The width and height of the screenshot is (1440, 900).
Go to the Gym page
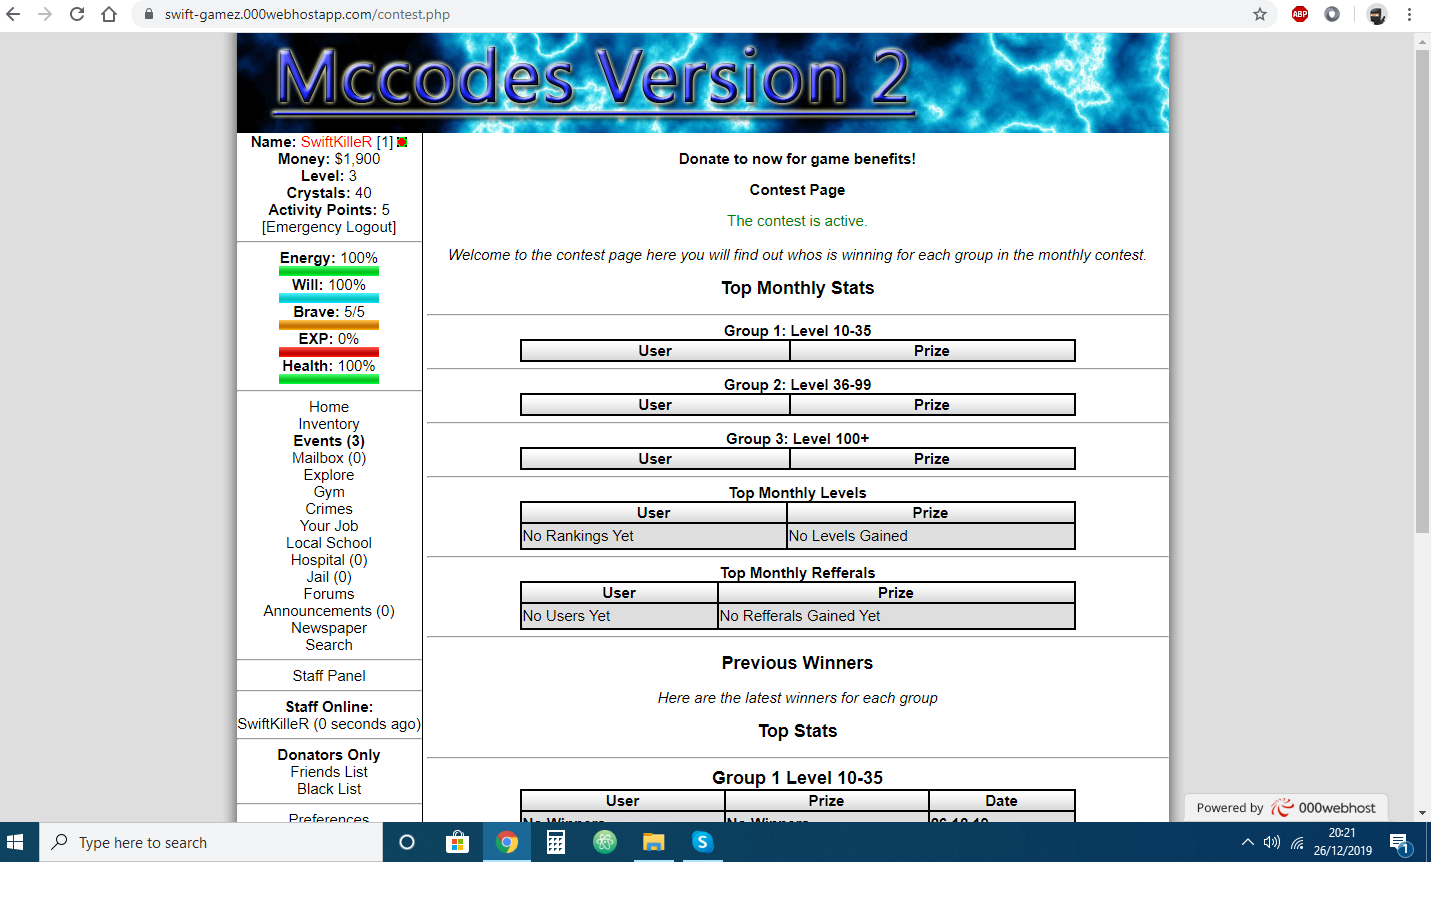click(328, 492)
